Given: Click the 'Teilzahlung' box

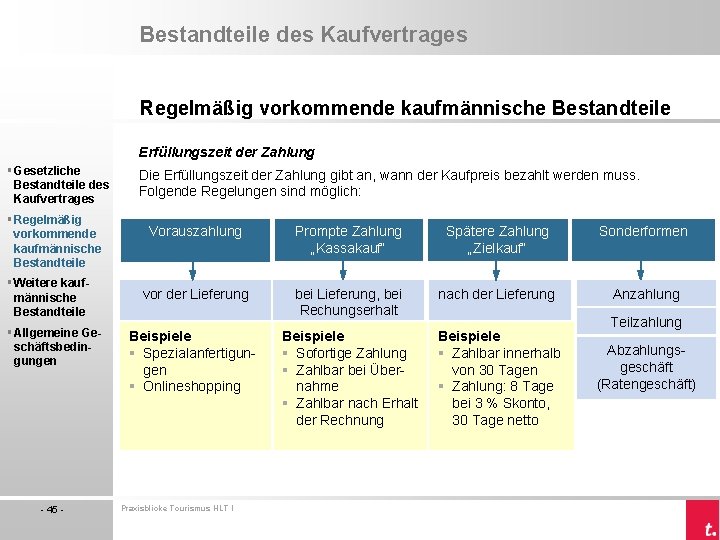Looking at the screenshot, I should tap(646, 321).
